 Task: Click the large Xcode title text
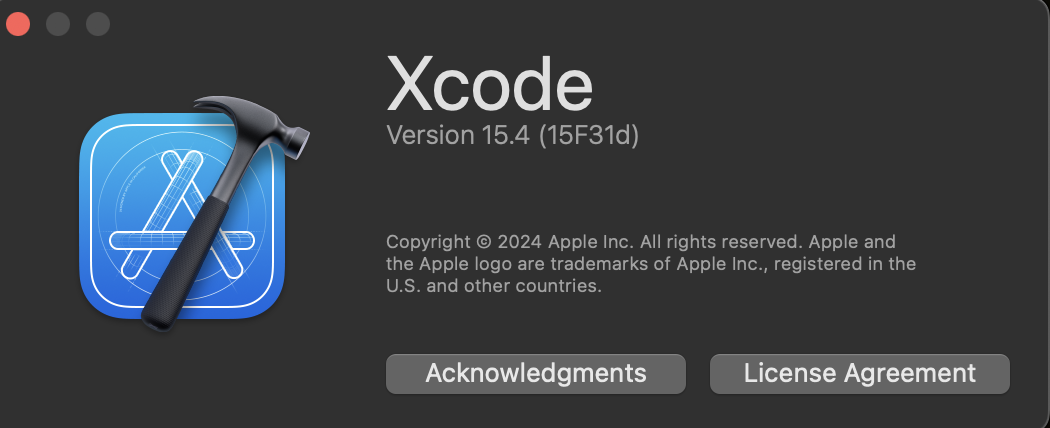pyautogui.click(x=489, y=83)
